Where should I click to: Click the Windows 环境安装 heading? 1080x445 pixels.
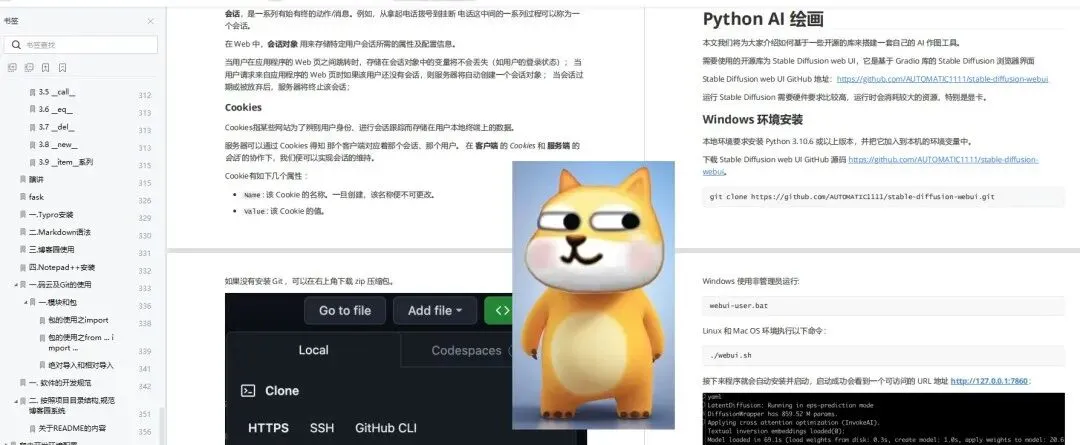(x=752, y=119)
